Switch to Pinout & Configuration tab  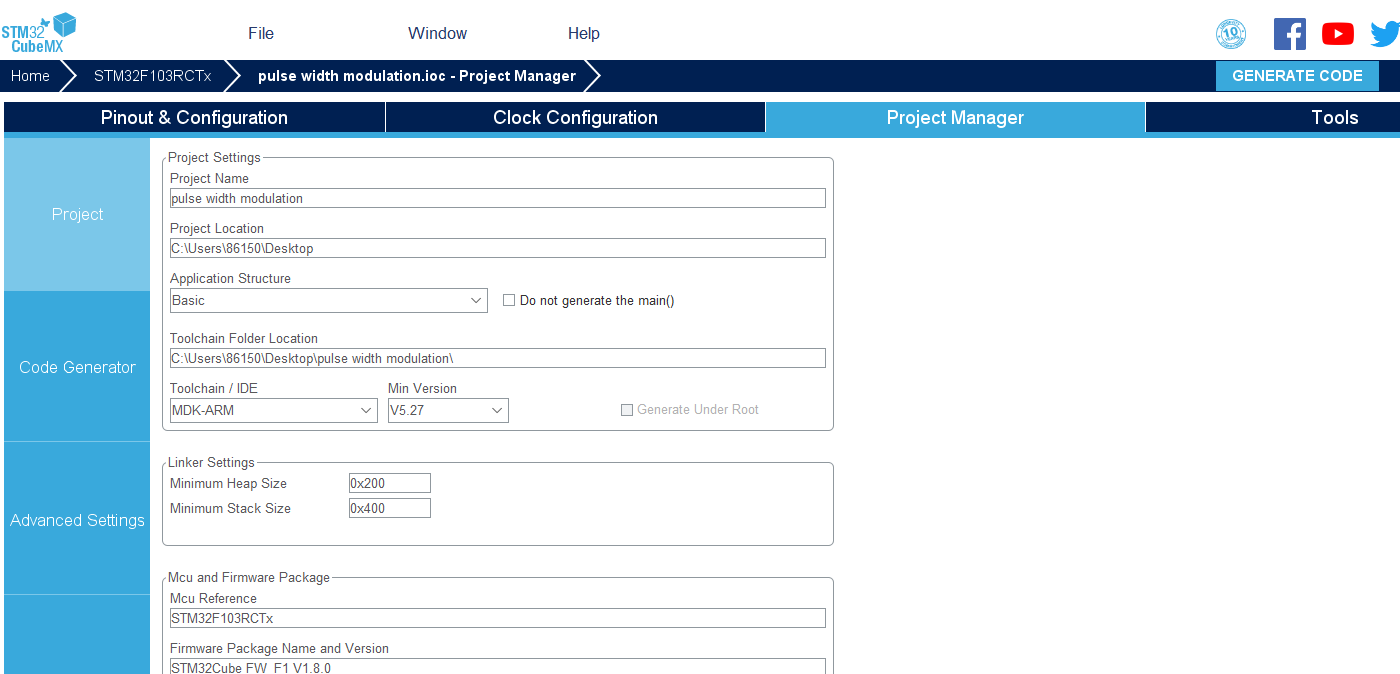194,118
